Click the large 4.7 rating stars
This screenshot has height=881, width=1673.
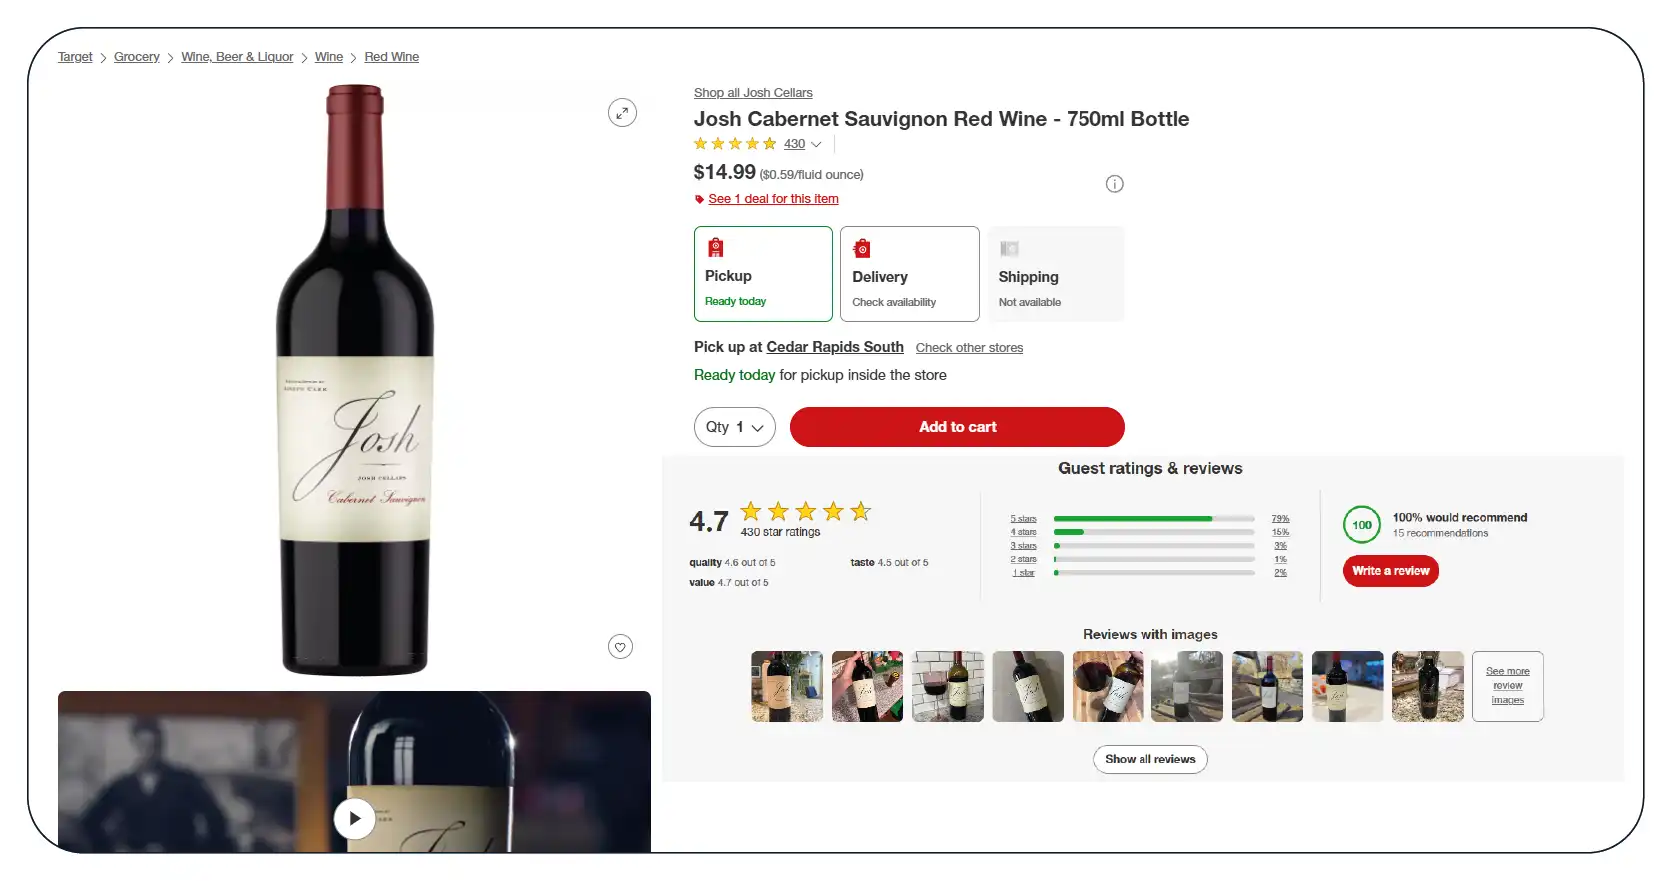point(805,512)
